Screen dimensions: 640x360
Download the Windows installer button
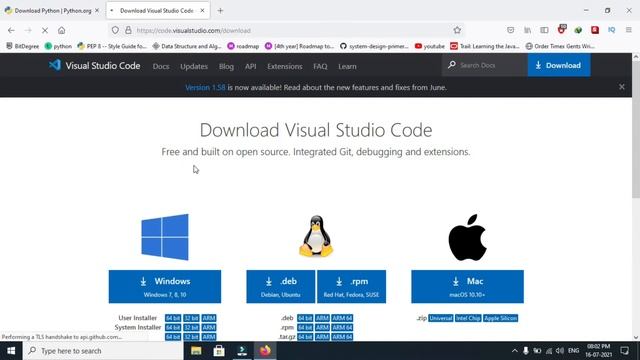point(165,287)
